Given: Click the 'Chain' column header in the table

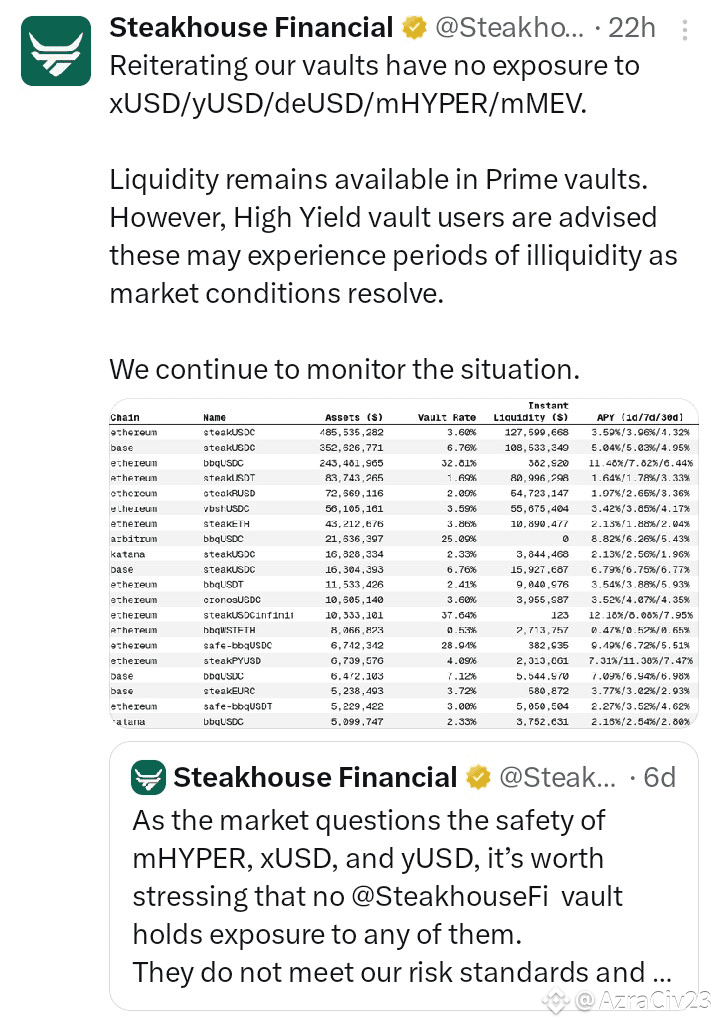Looking at the screenshot, I should [x=125, y=417].
